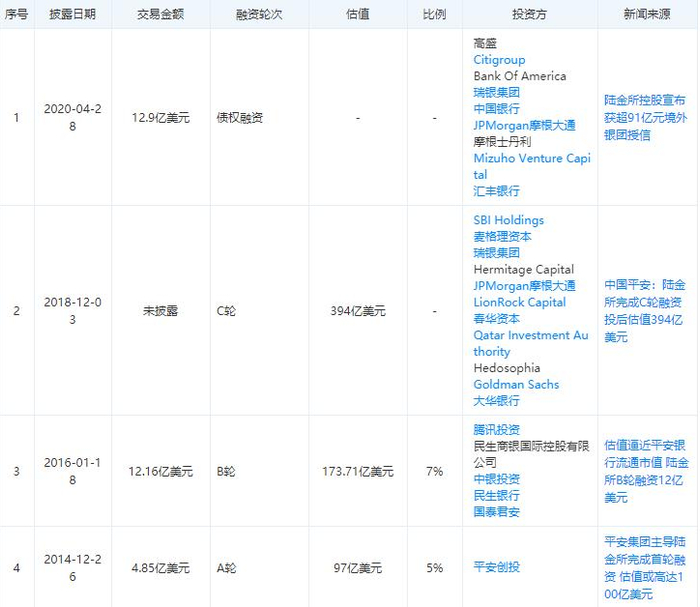700x607 pixels.
Task: Click the 高盛 investor text
Action: tap(485, 43)
